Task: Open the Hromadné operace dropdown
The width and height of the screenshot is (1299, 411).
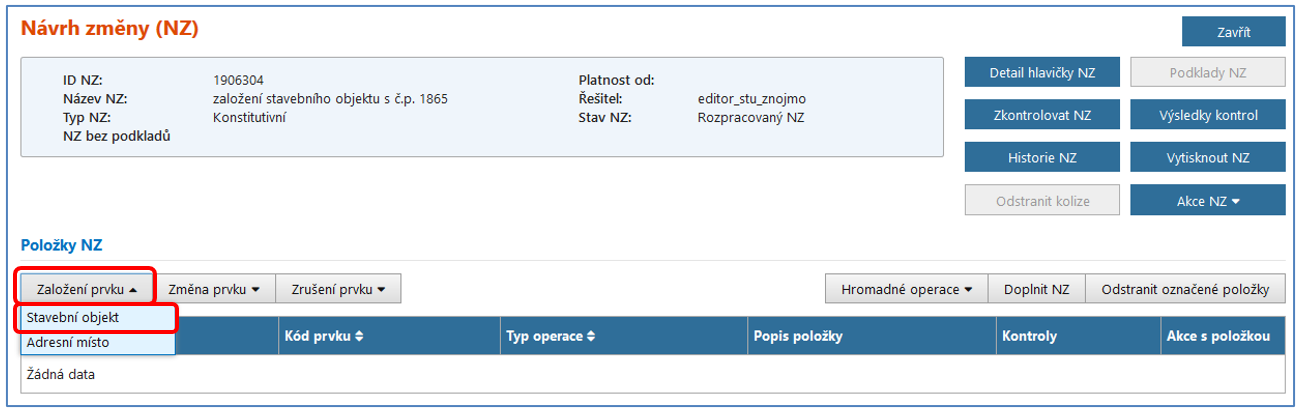Action: pos(906,290)
